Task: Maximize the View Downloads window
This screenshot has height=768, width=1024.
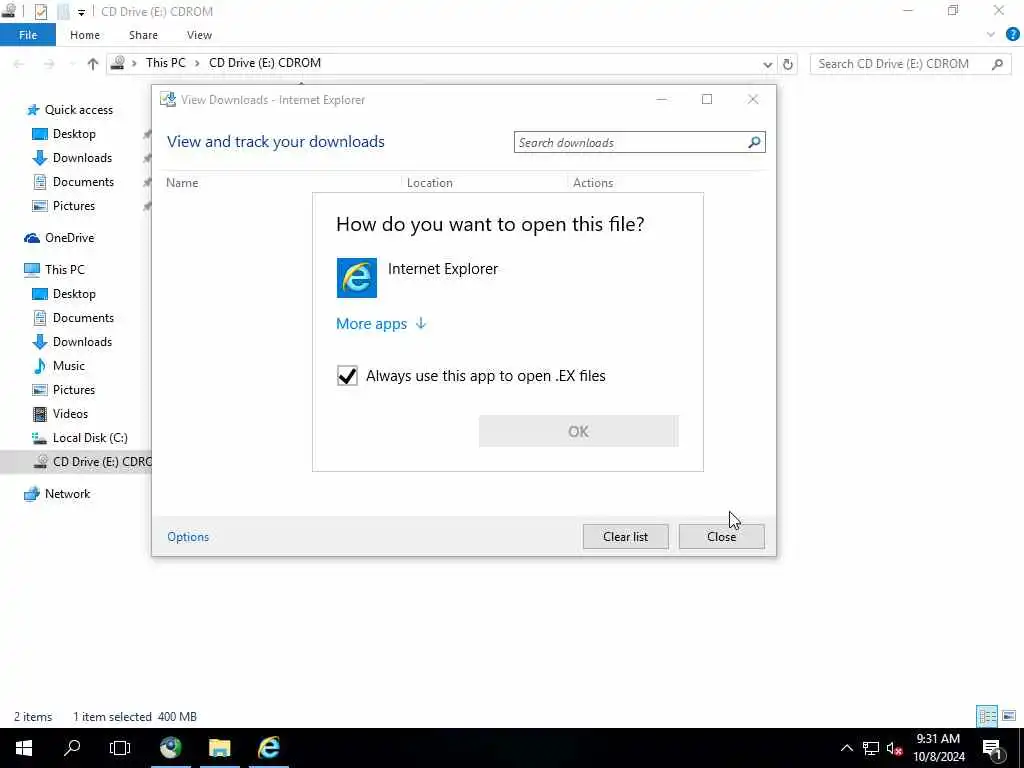Action: [707, 99]
